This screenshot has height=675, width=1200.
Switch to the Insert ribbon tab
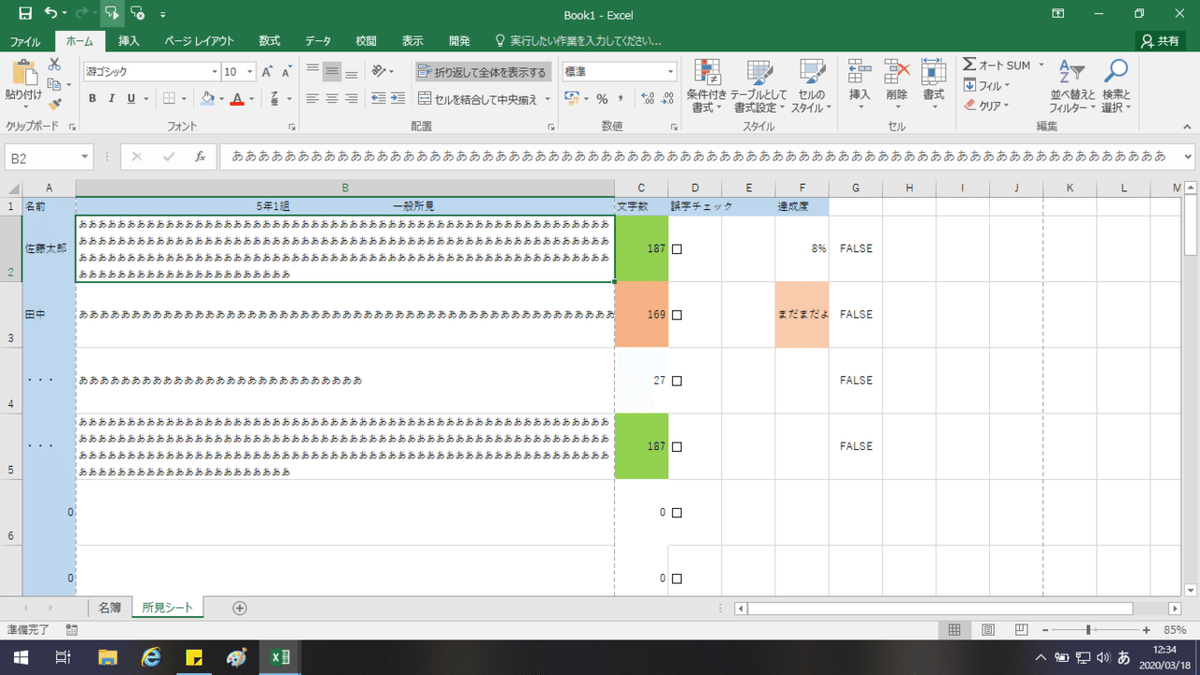[x=129, y=41]
